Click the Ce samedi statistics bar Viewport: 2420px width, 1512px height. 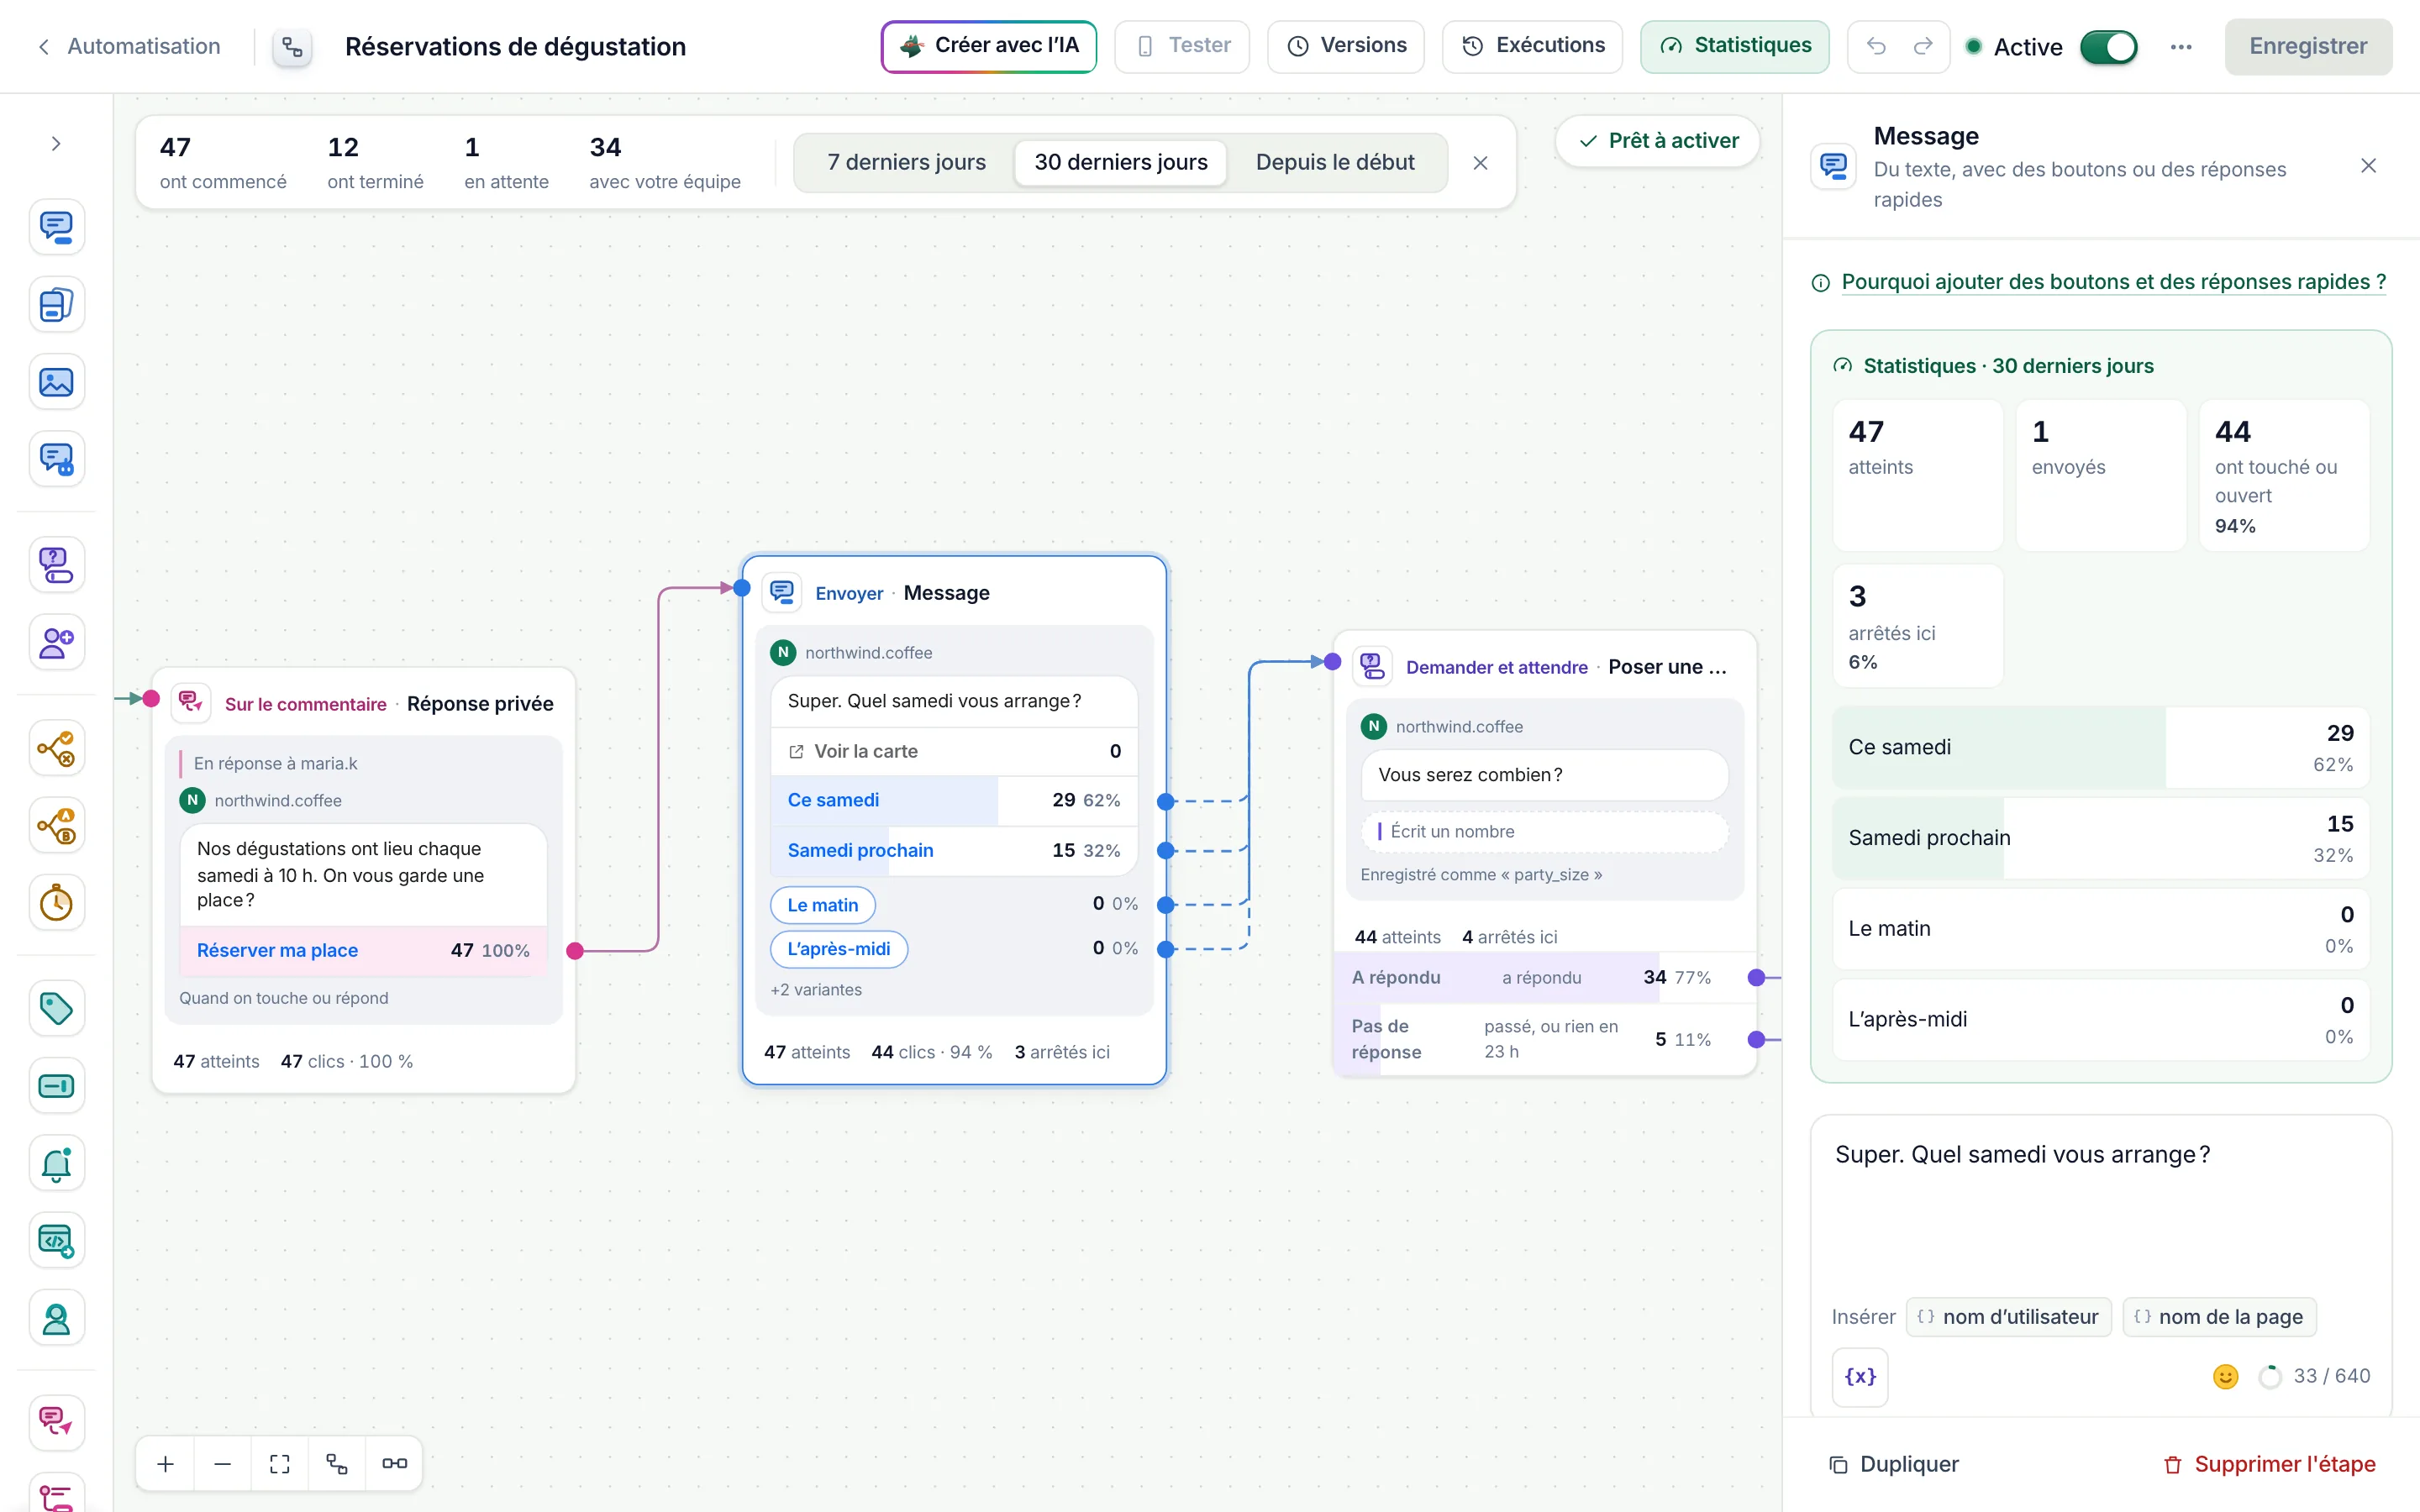click(x=2100, y=747)
